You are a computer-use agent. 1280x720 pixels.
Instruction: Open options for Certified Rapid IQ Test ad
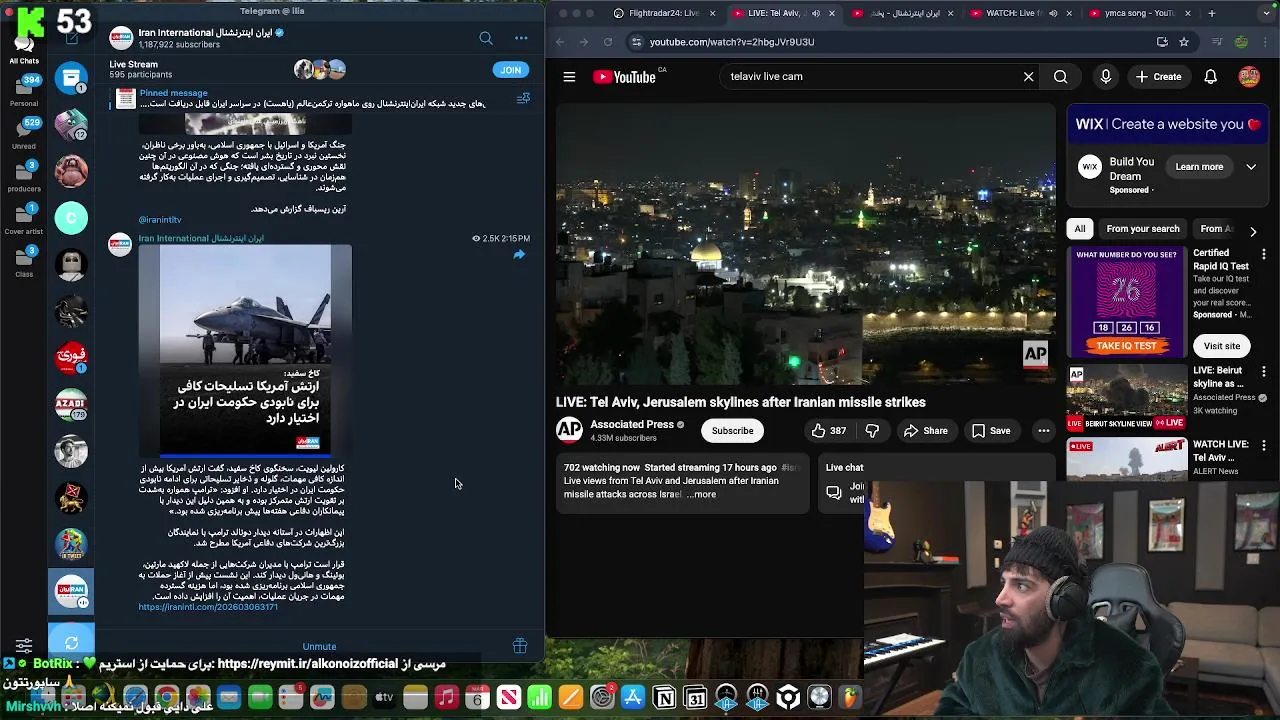tap(1264, 254)
